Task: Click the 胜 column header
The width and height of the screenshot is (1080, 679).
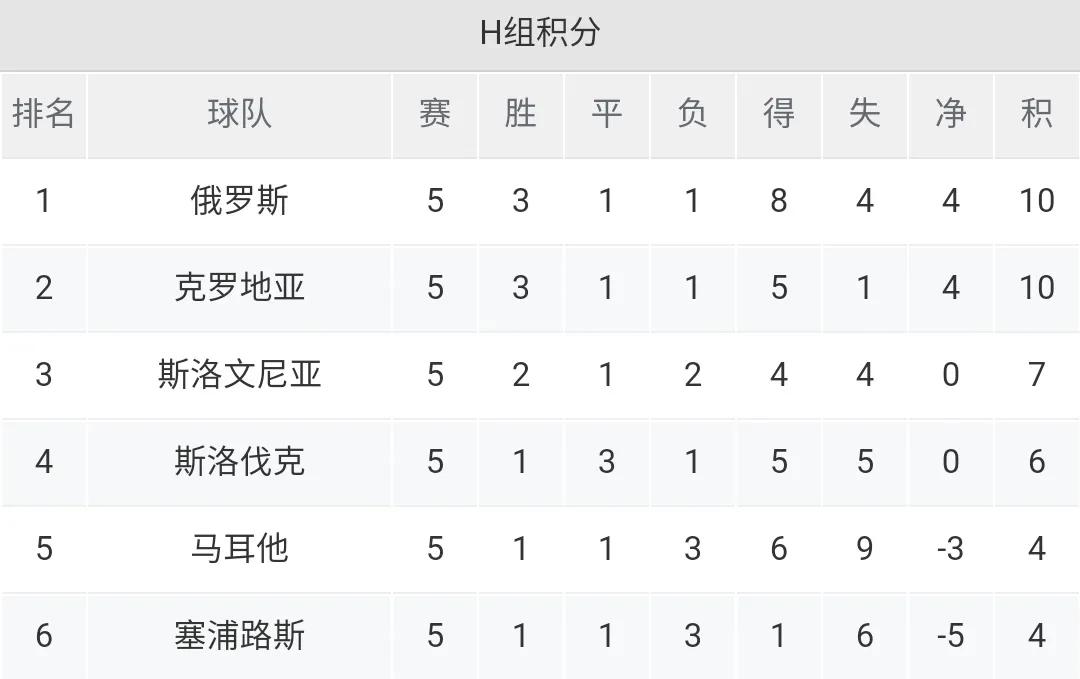Action: point(520,114)
